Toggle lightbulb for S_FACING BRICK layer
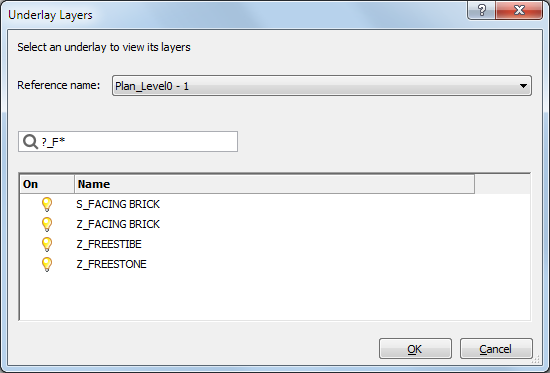The width and height of the screenshot is (550, 373). (47, 204)
